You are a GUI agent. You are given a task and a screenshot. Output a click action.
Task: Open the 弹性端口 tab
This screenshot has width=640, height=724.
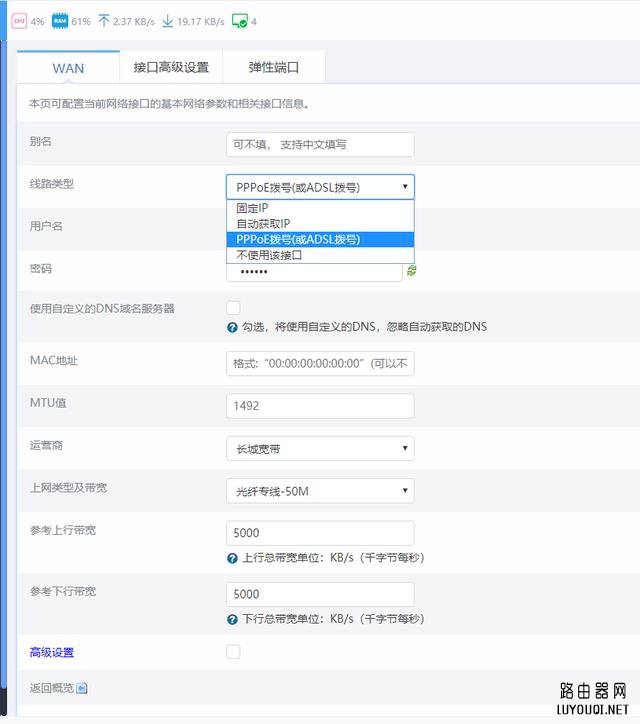(273, 68)
